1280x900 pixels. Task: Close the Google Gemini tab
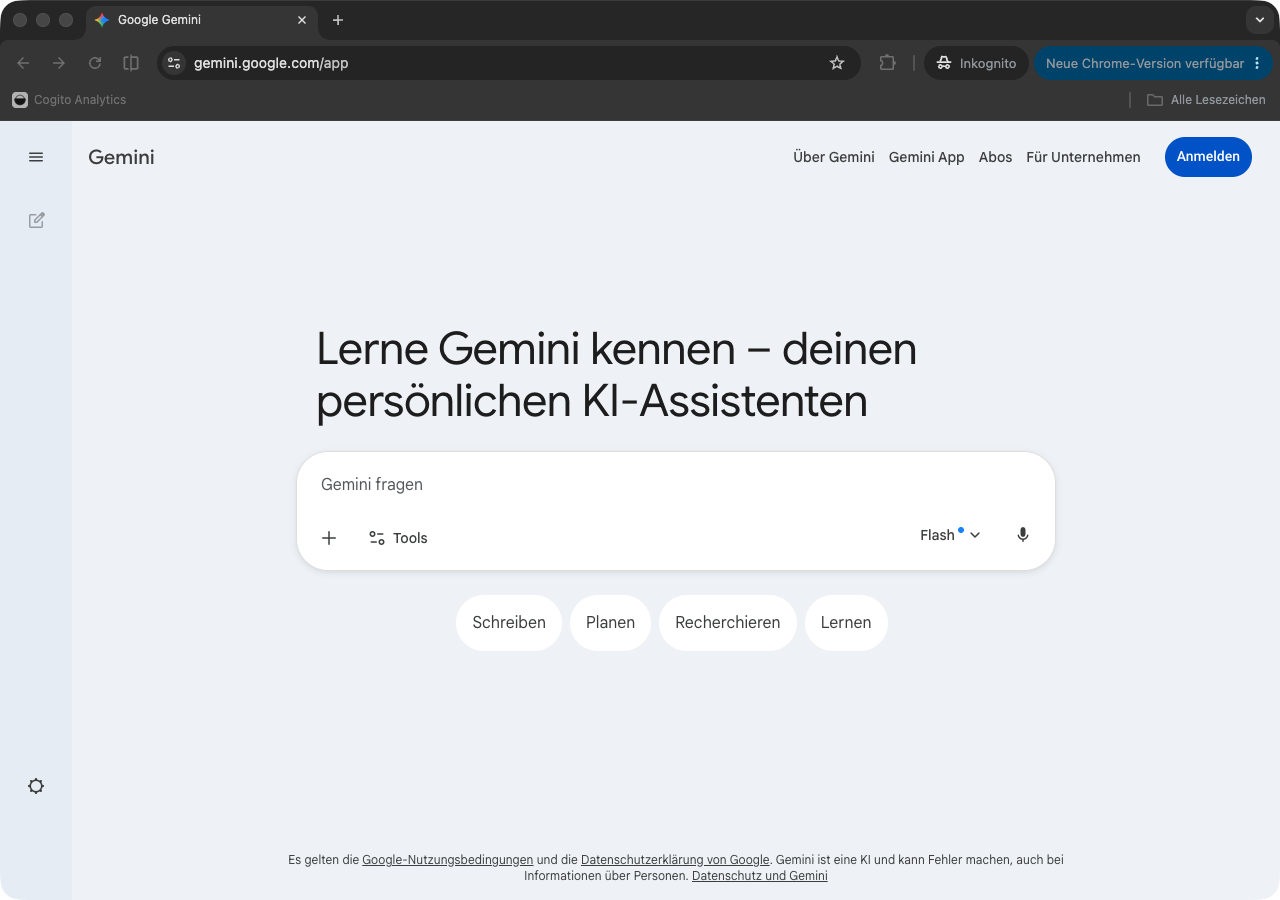[302, 20]
